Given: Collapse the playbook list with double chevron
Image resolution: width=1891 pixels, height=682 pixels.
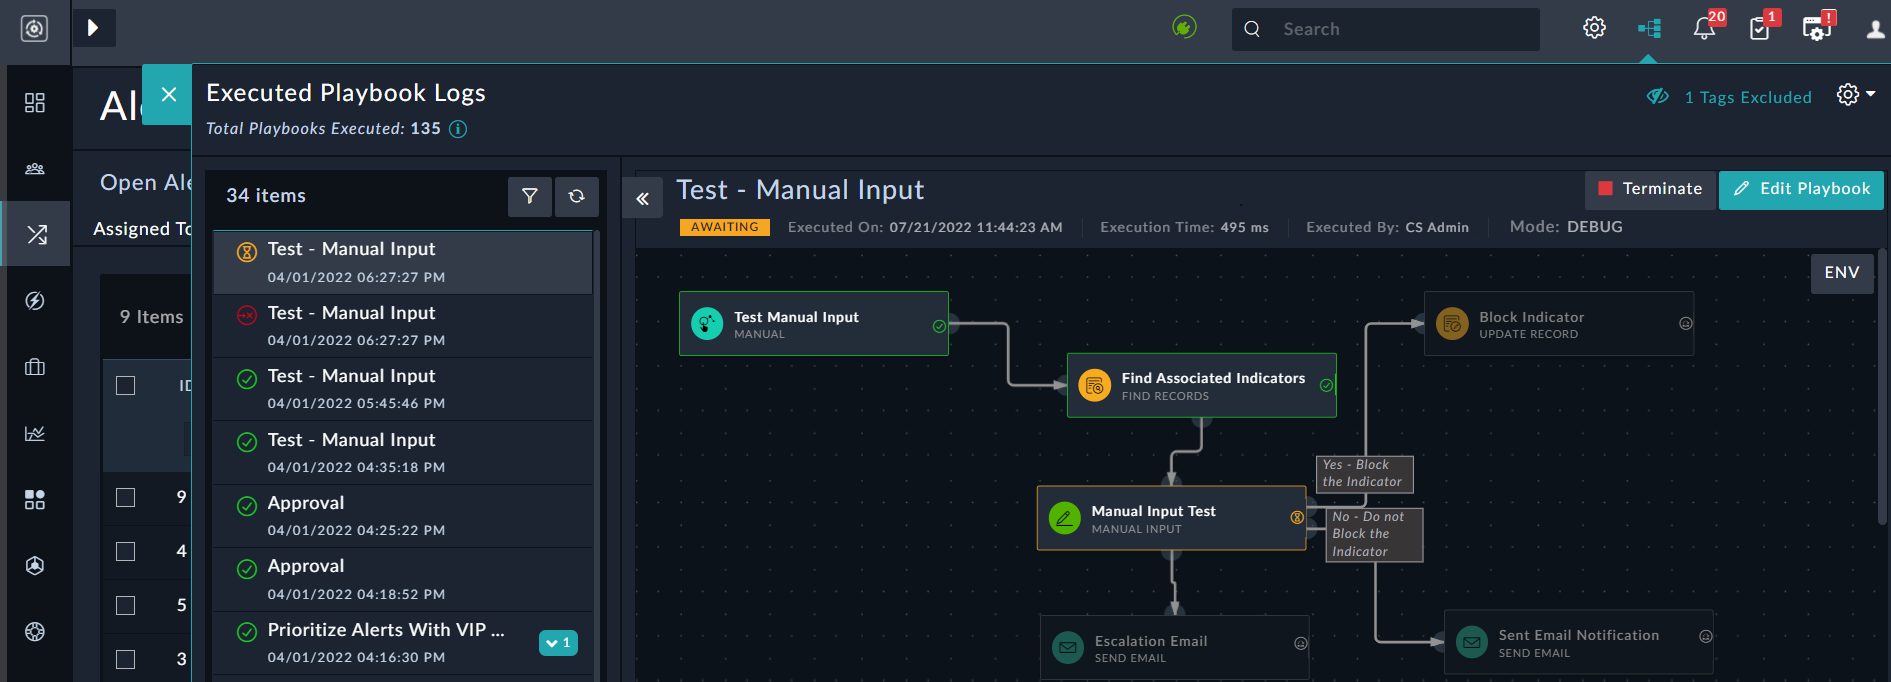Looking at the screenshot, I should pos(642,198).
